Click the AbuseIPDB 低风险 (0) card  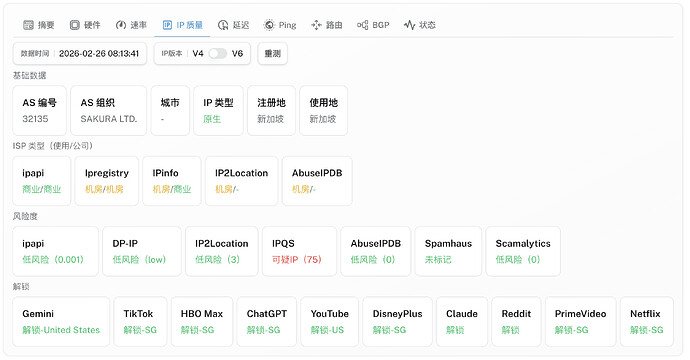(376, 251)
